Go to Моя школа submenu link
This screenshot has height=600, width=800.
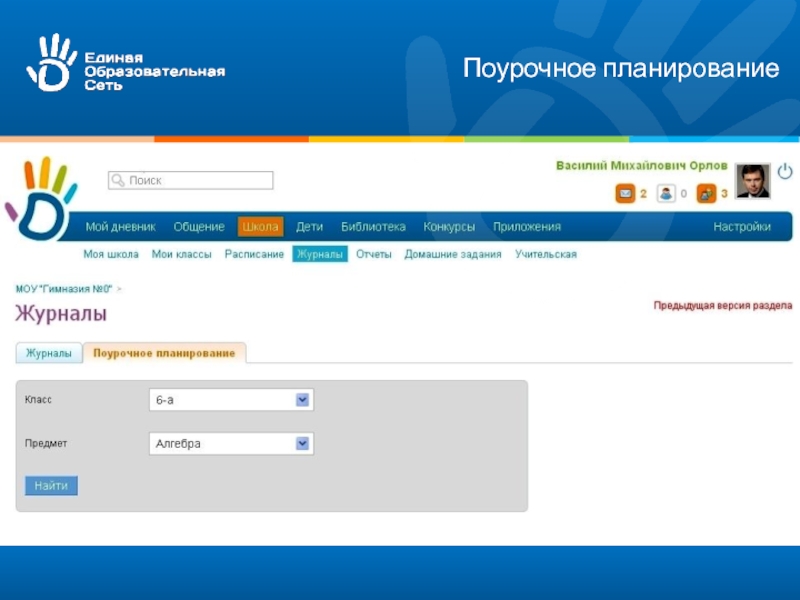click(x=111, y=254)
